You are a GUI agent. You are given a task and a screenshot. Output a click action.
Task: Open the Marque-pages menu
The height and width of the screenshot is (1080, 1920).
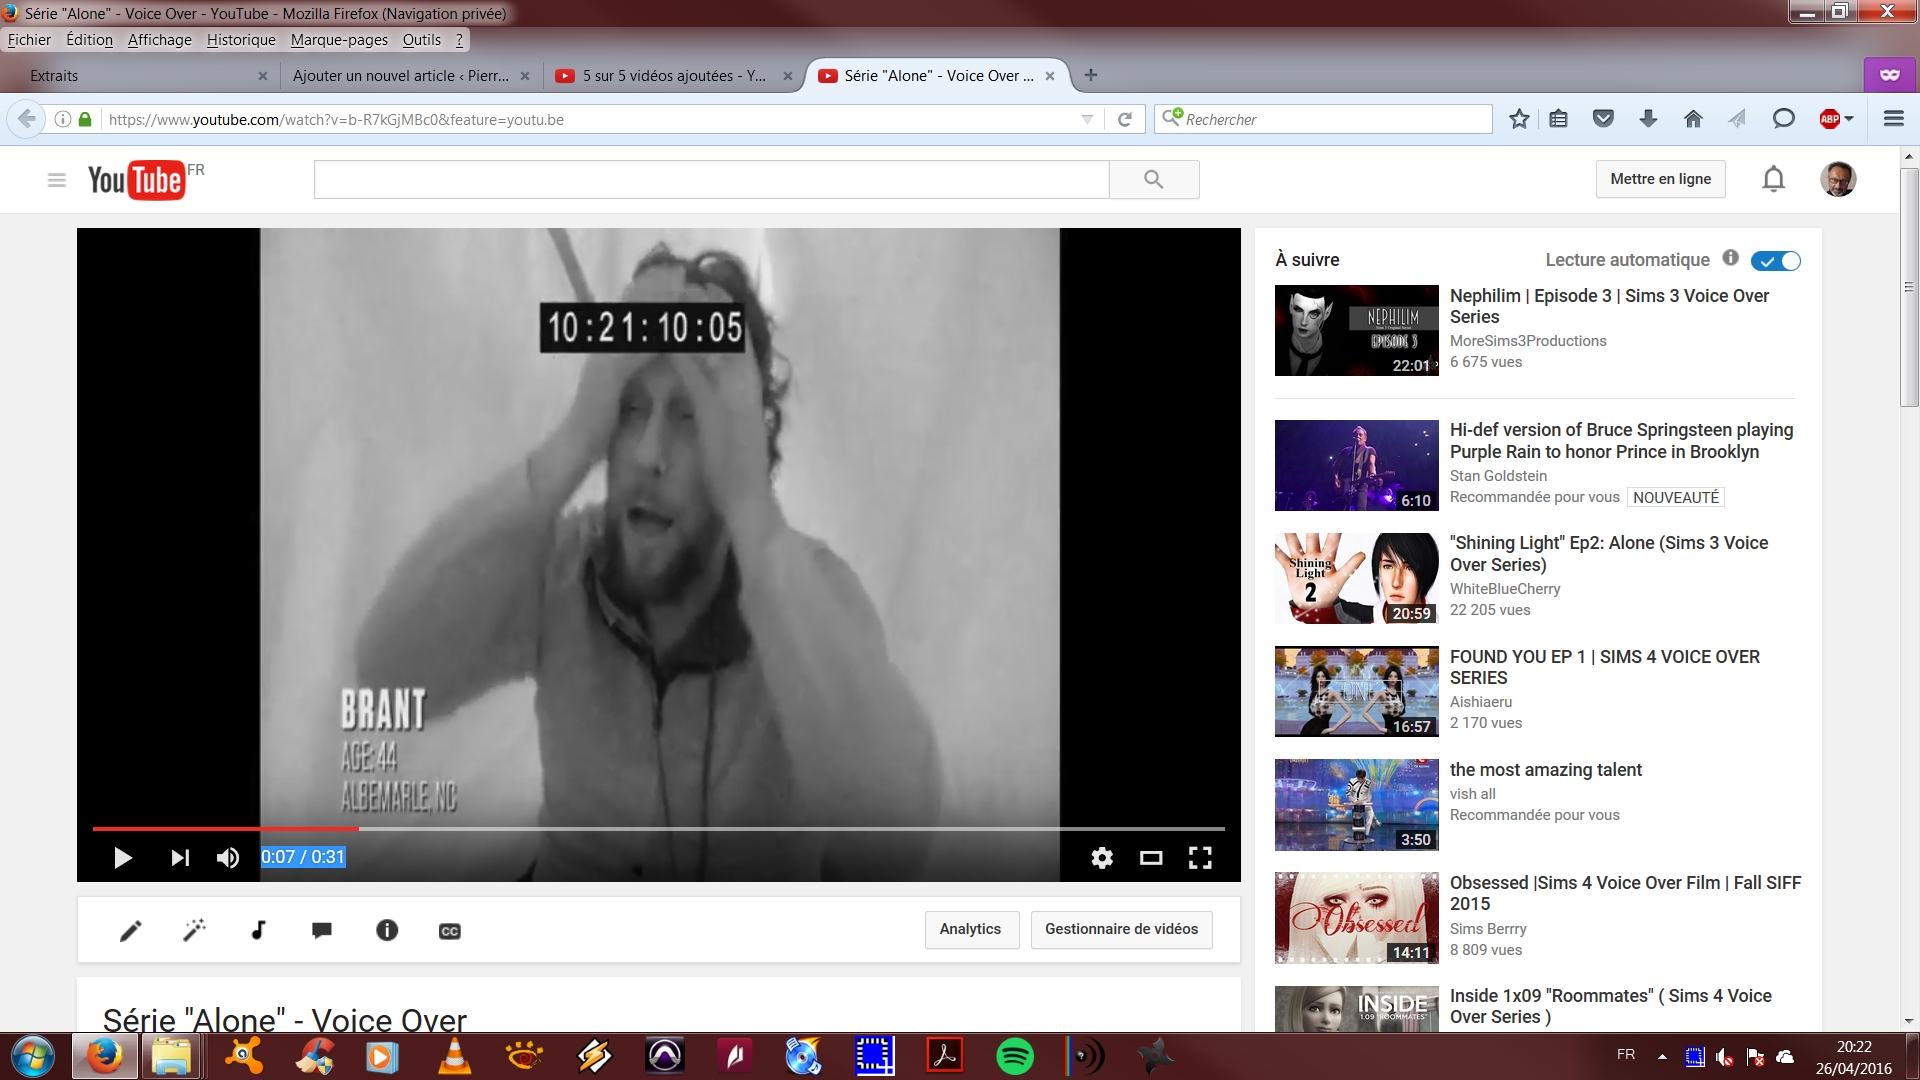point(339,40)
